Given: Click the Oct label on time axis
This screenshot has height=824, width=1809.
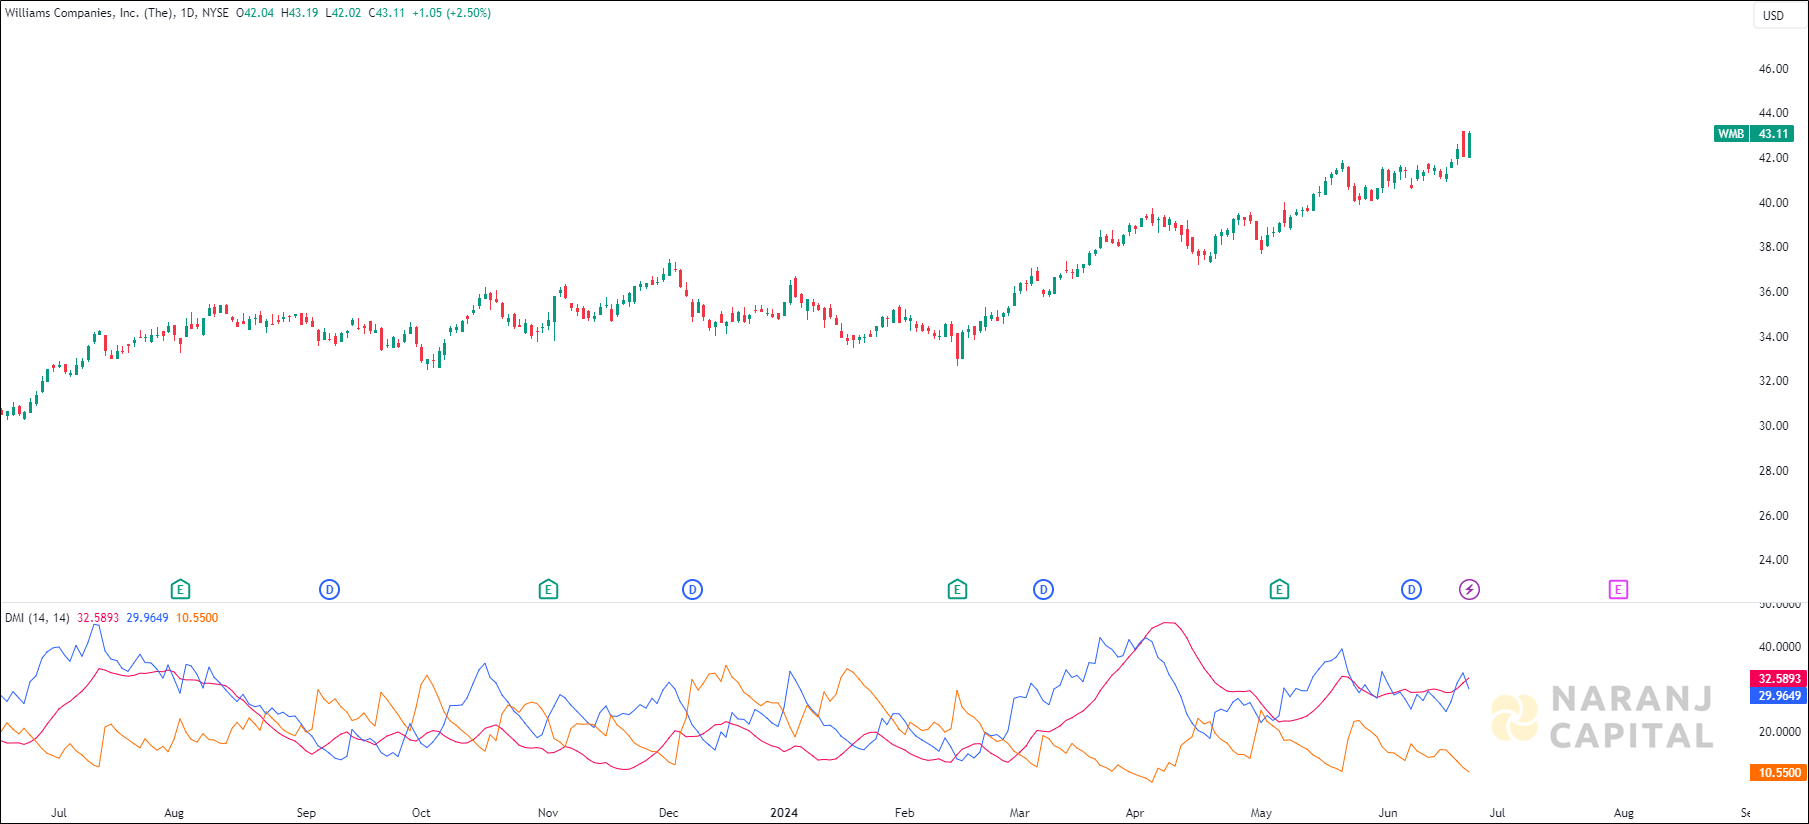Looking at the screenshot, I should pyautogui.click(x=421, y=813).
